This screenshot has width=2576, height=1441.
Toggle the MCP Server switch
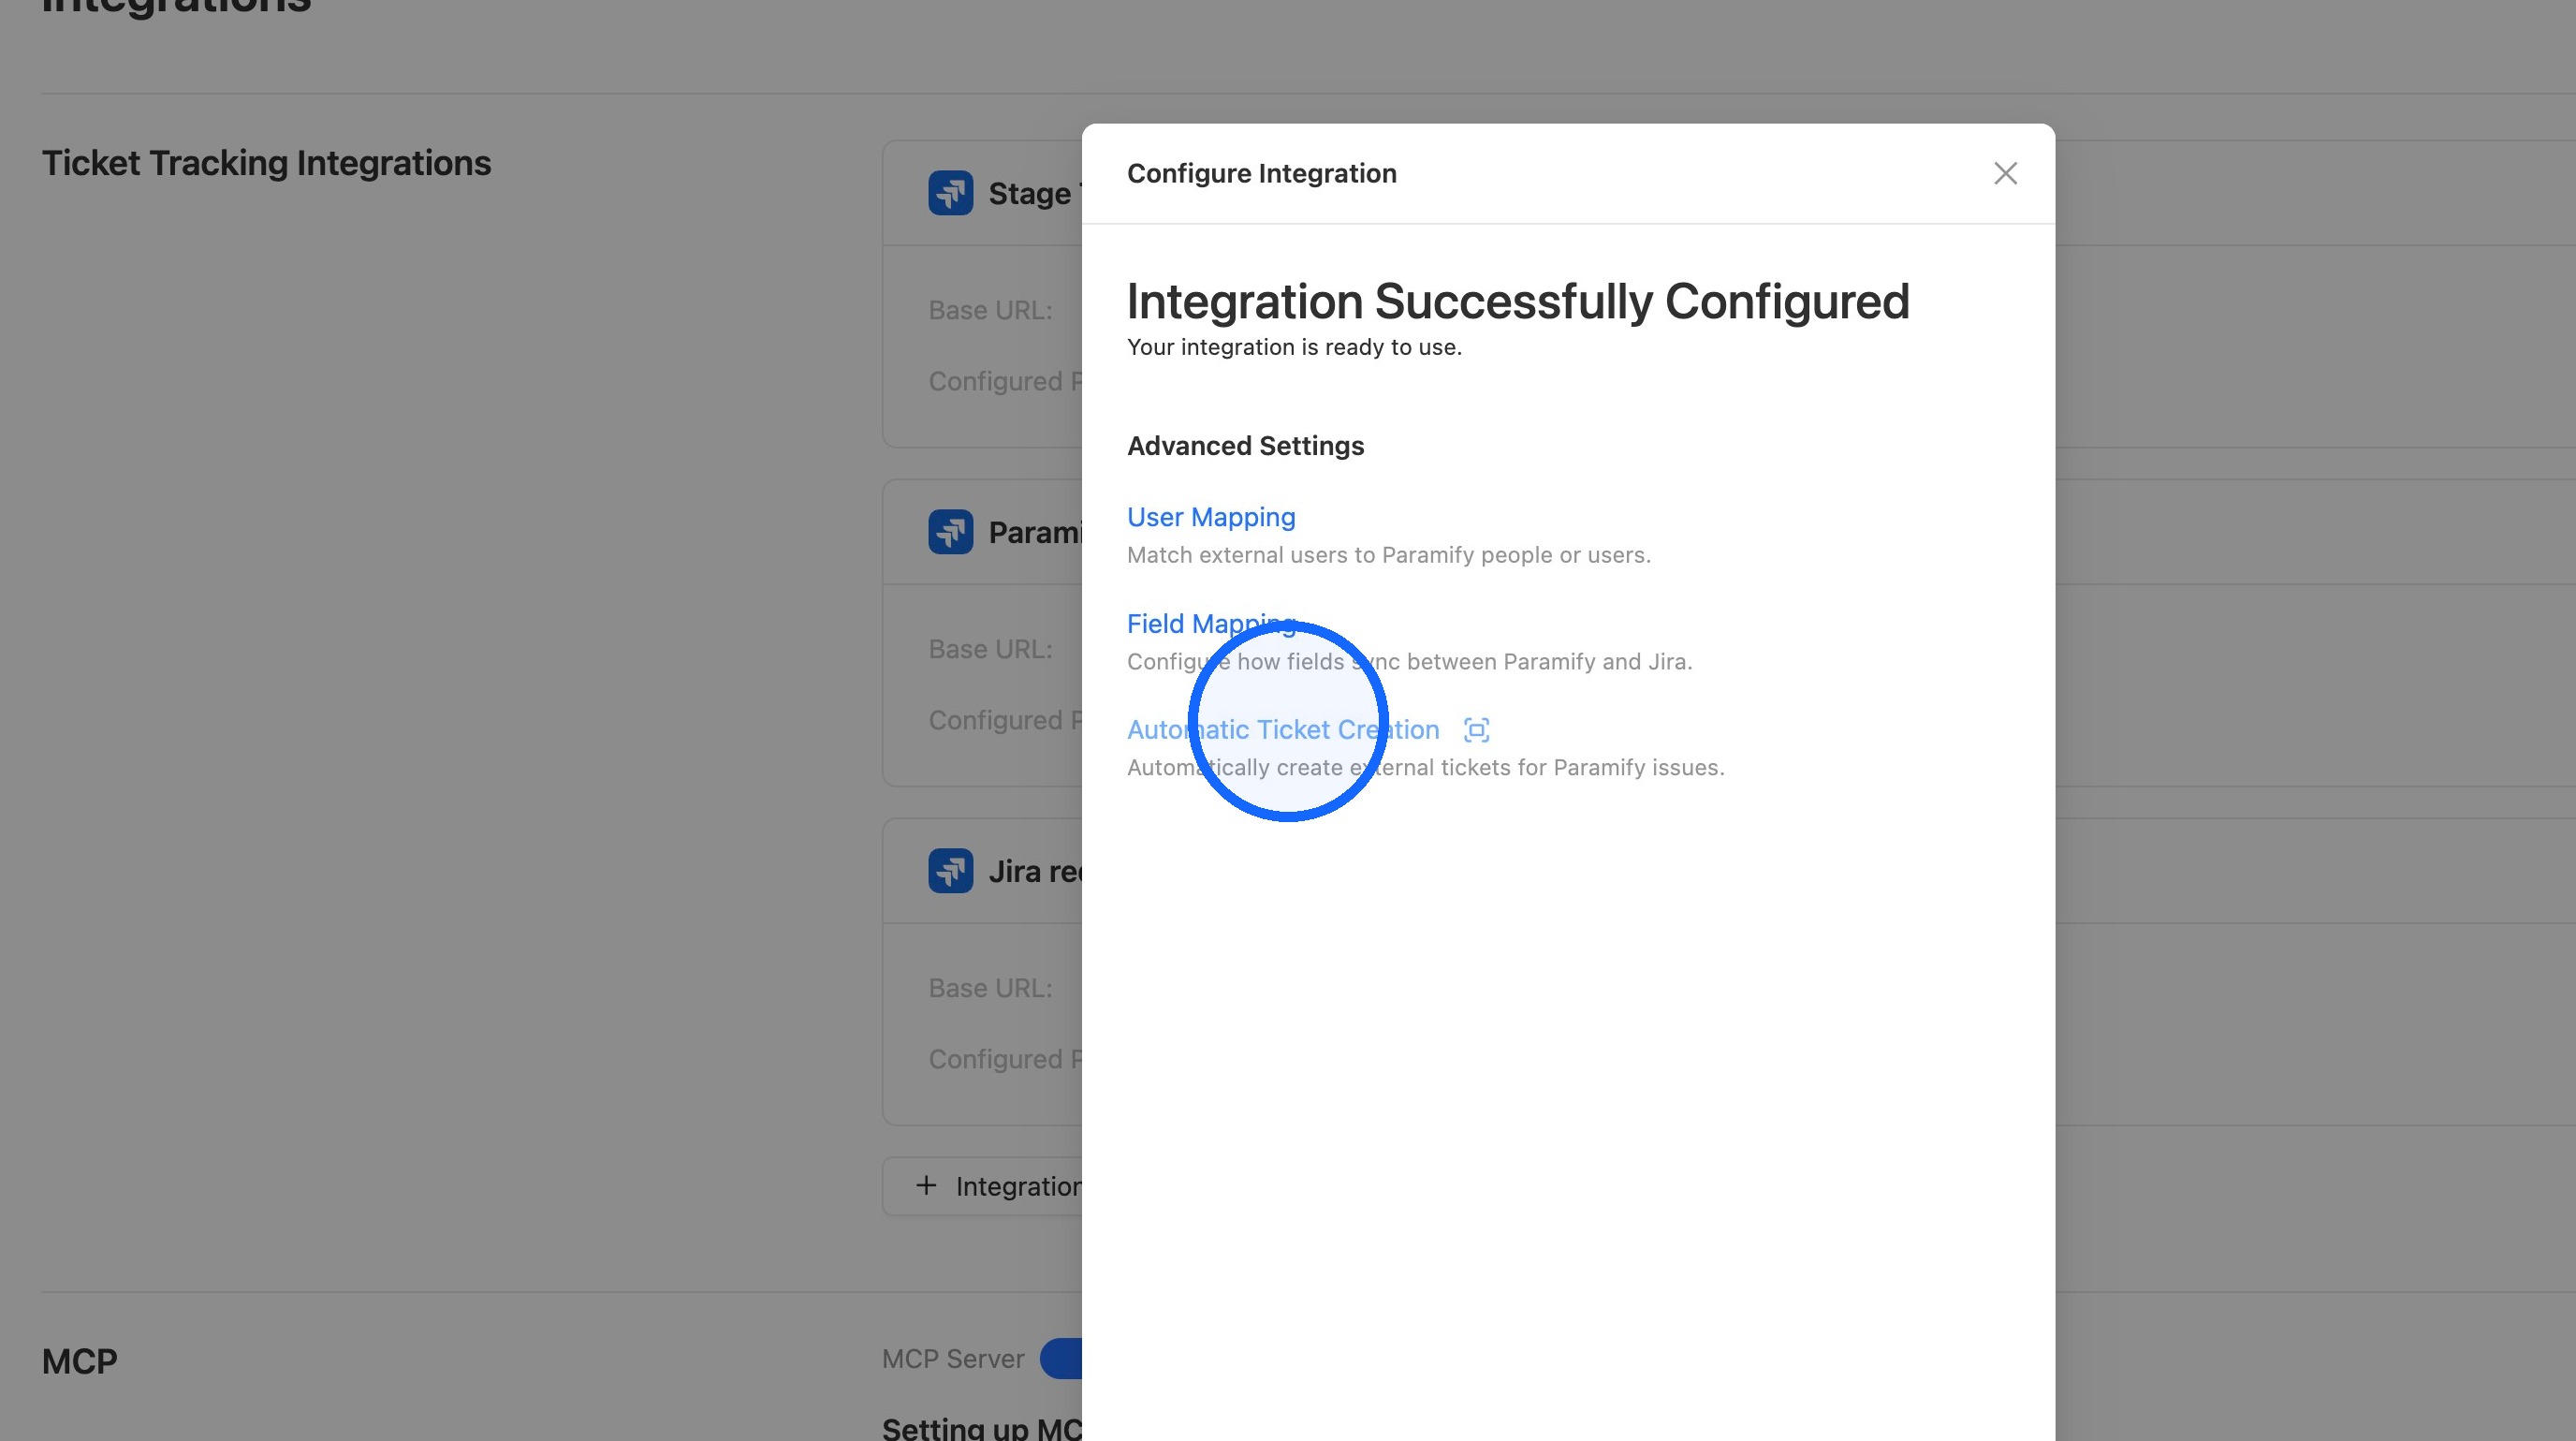pyautogui.click(x=1061, y=1359)
